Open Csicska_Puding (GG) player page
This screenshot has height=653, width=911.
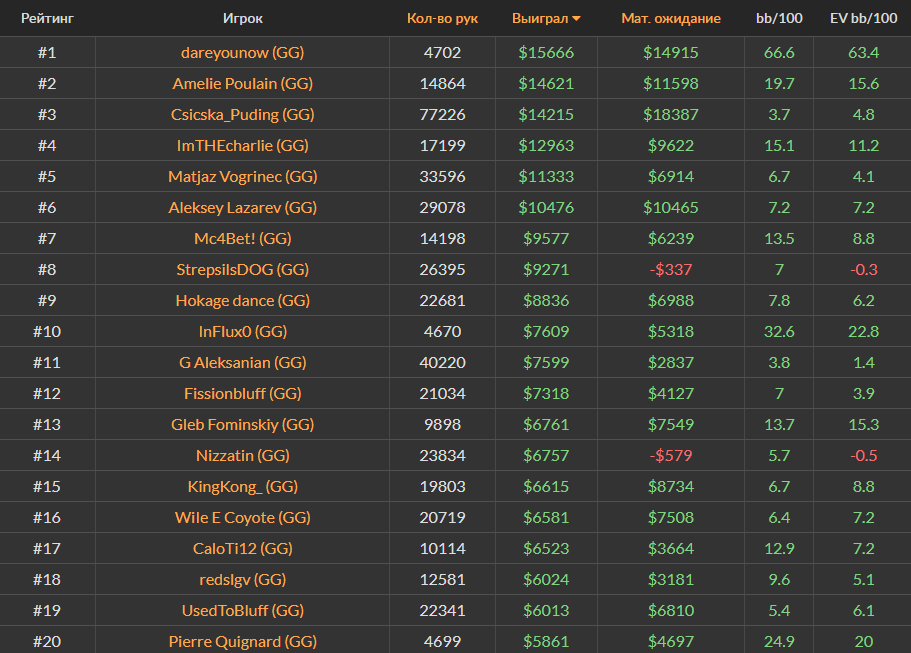coord(243,114)
